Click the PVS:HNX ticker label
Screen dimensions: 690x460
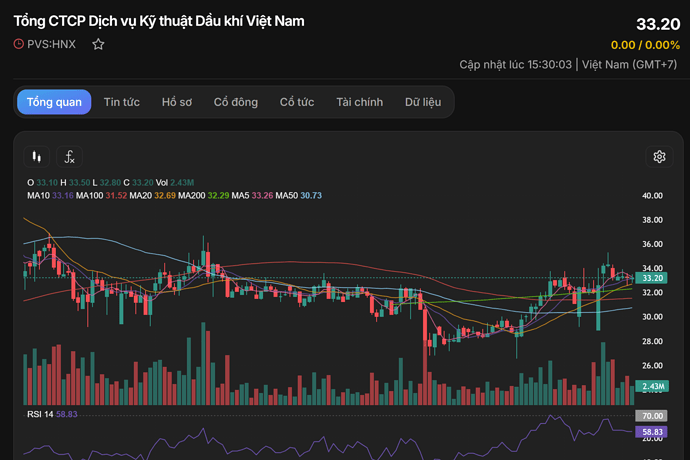point(51,44)
